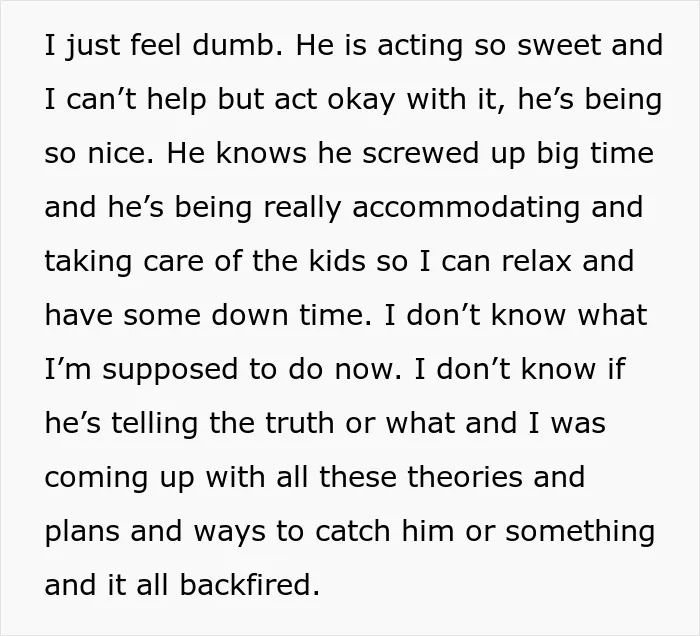Click the word "ways"
Screen dimensions: 700x636
pos(229,533)
